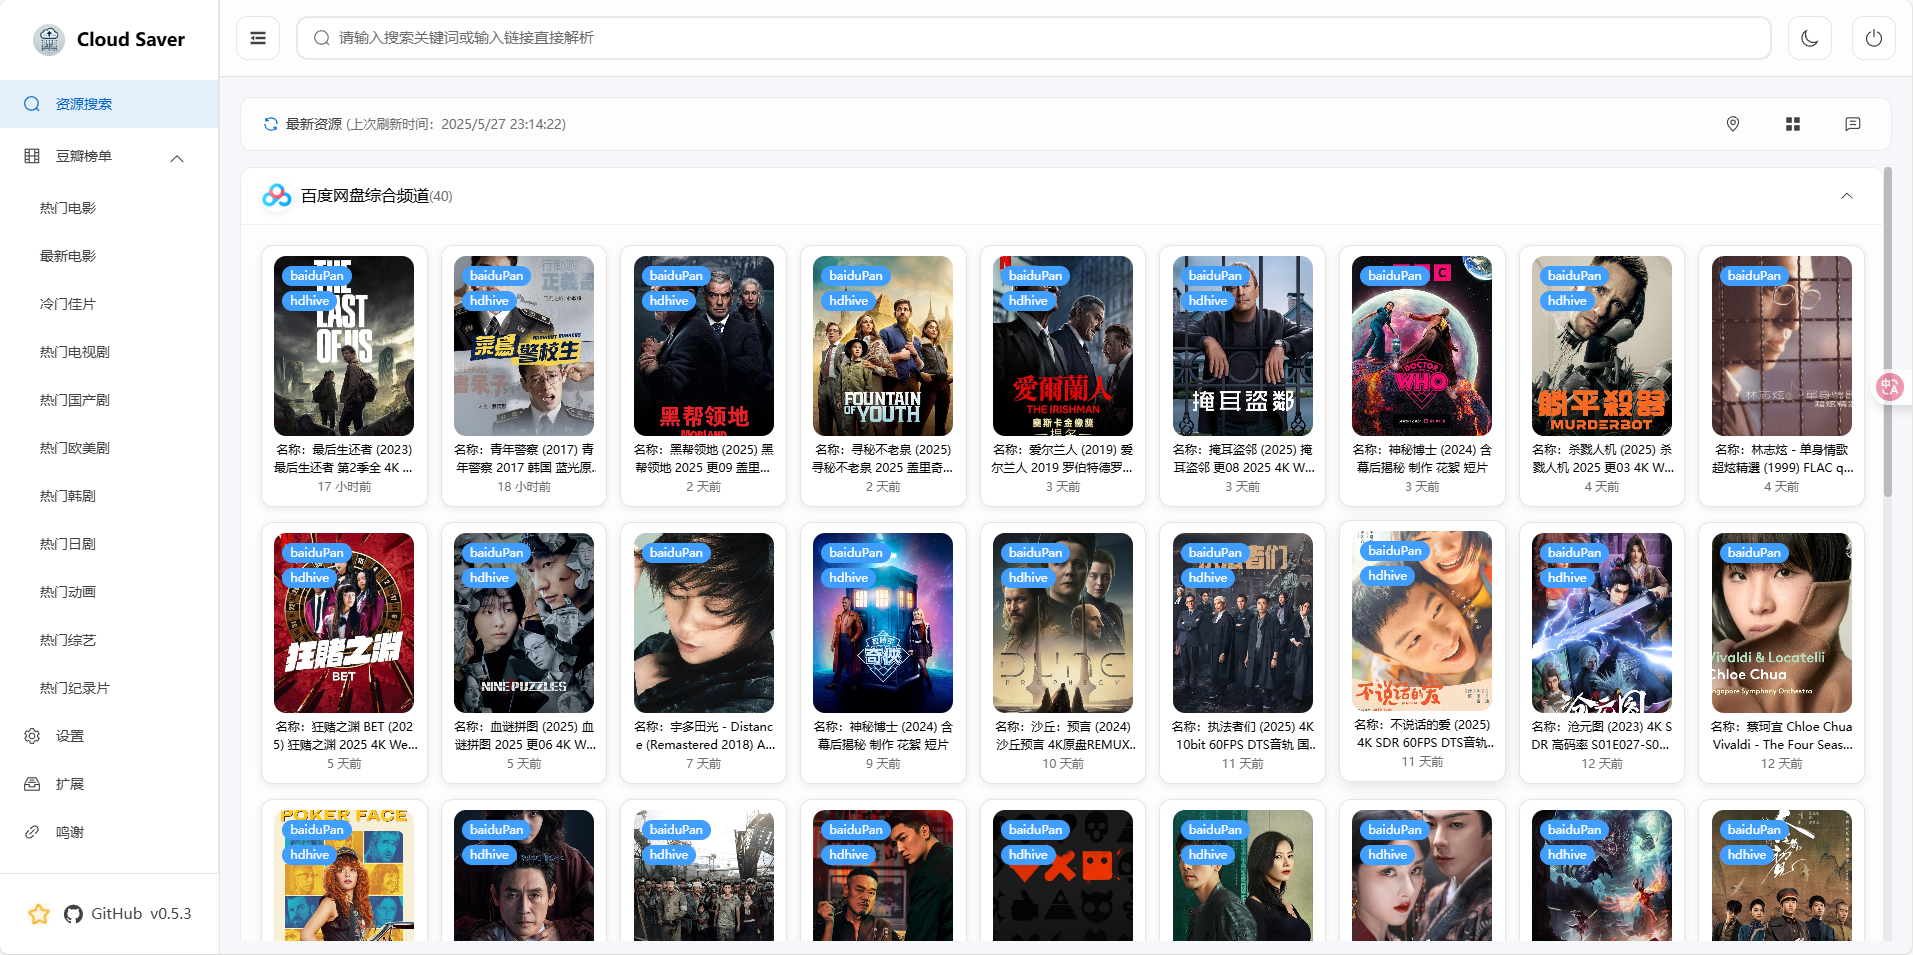Open the GitHub v0.5.3 link

[x=127, y=914]
